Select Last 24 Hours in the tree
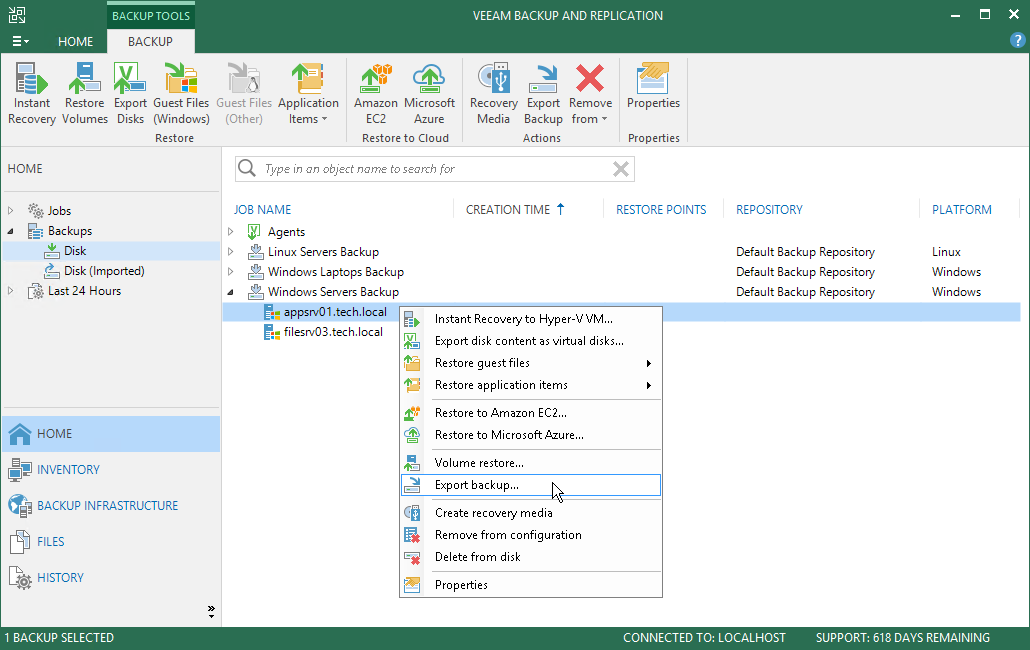Viewport: 1030px width, 650px height. (x=84, y=291)
